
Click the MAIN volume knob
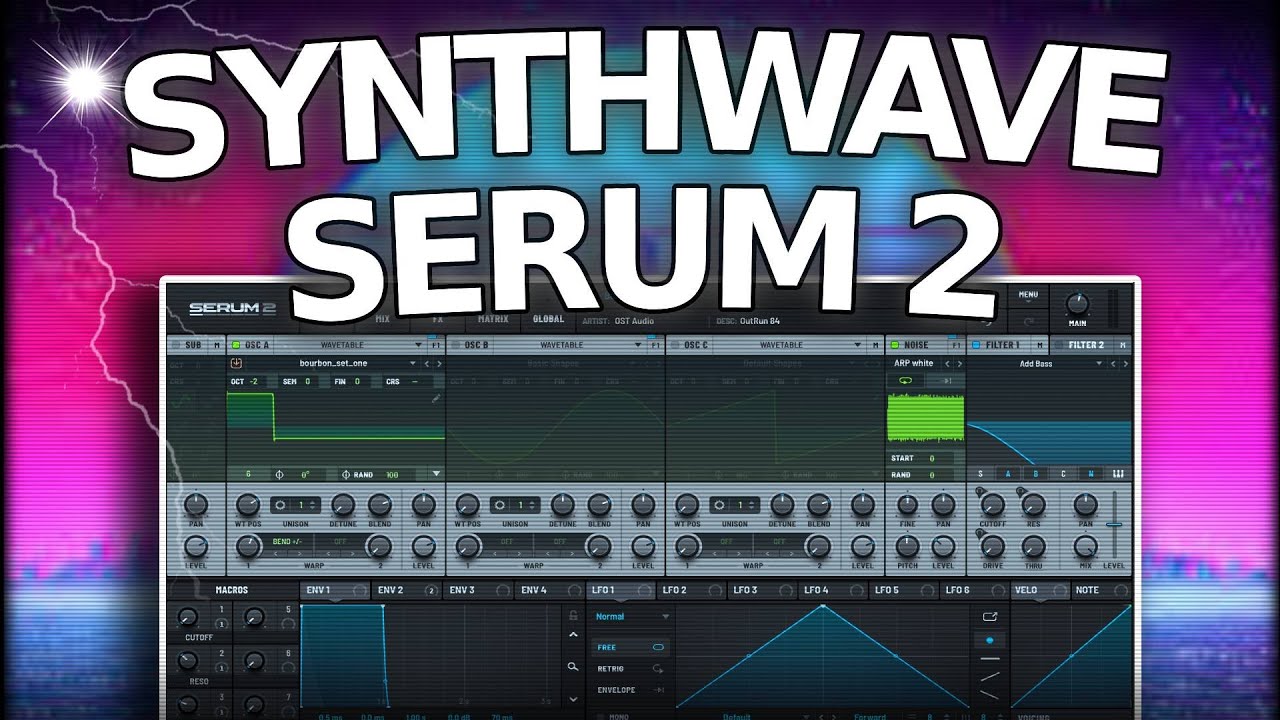click(1077, 304)
